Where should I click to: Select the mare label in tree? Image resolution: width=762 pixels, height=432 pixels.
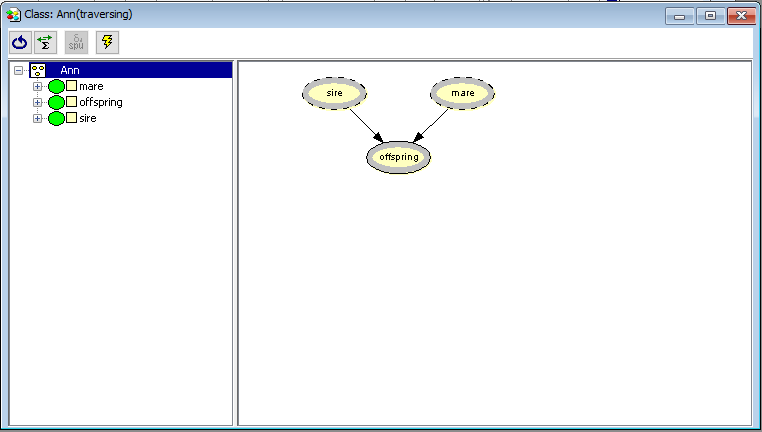click(x=91, y=86)
